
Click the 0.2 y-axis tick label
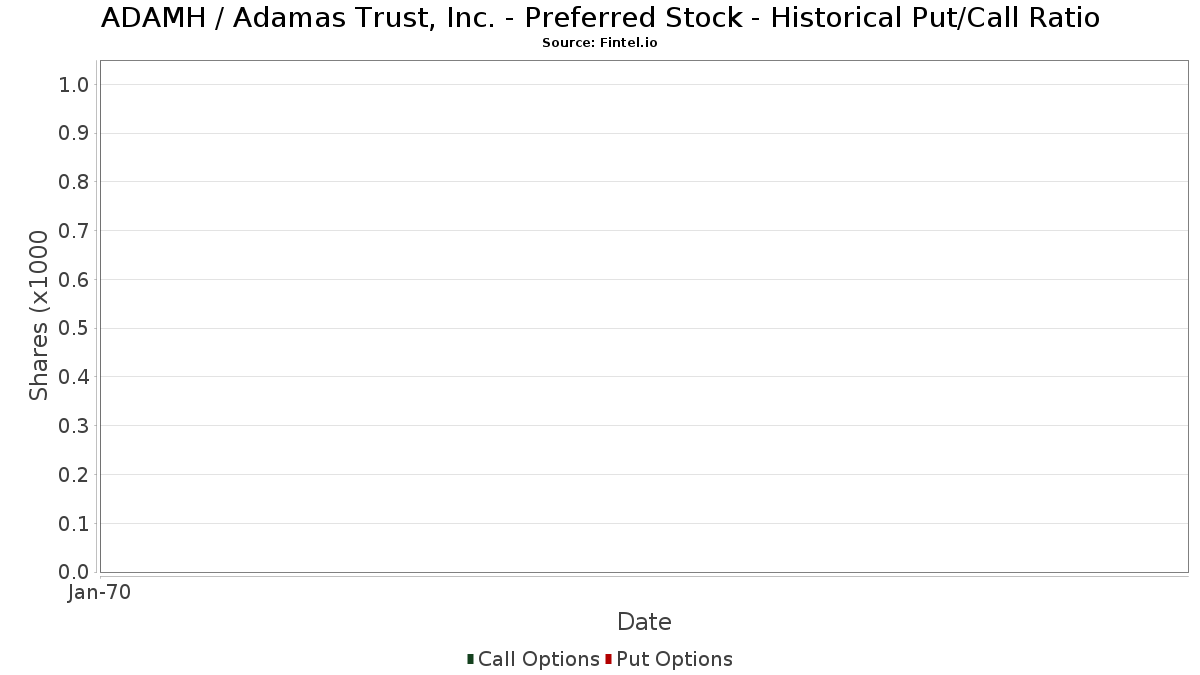click(x=74, y=475)
